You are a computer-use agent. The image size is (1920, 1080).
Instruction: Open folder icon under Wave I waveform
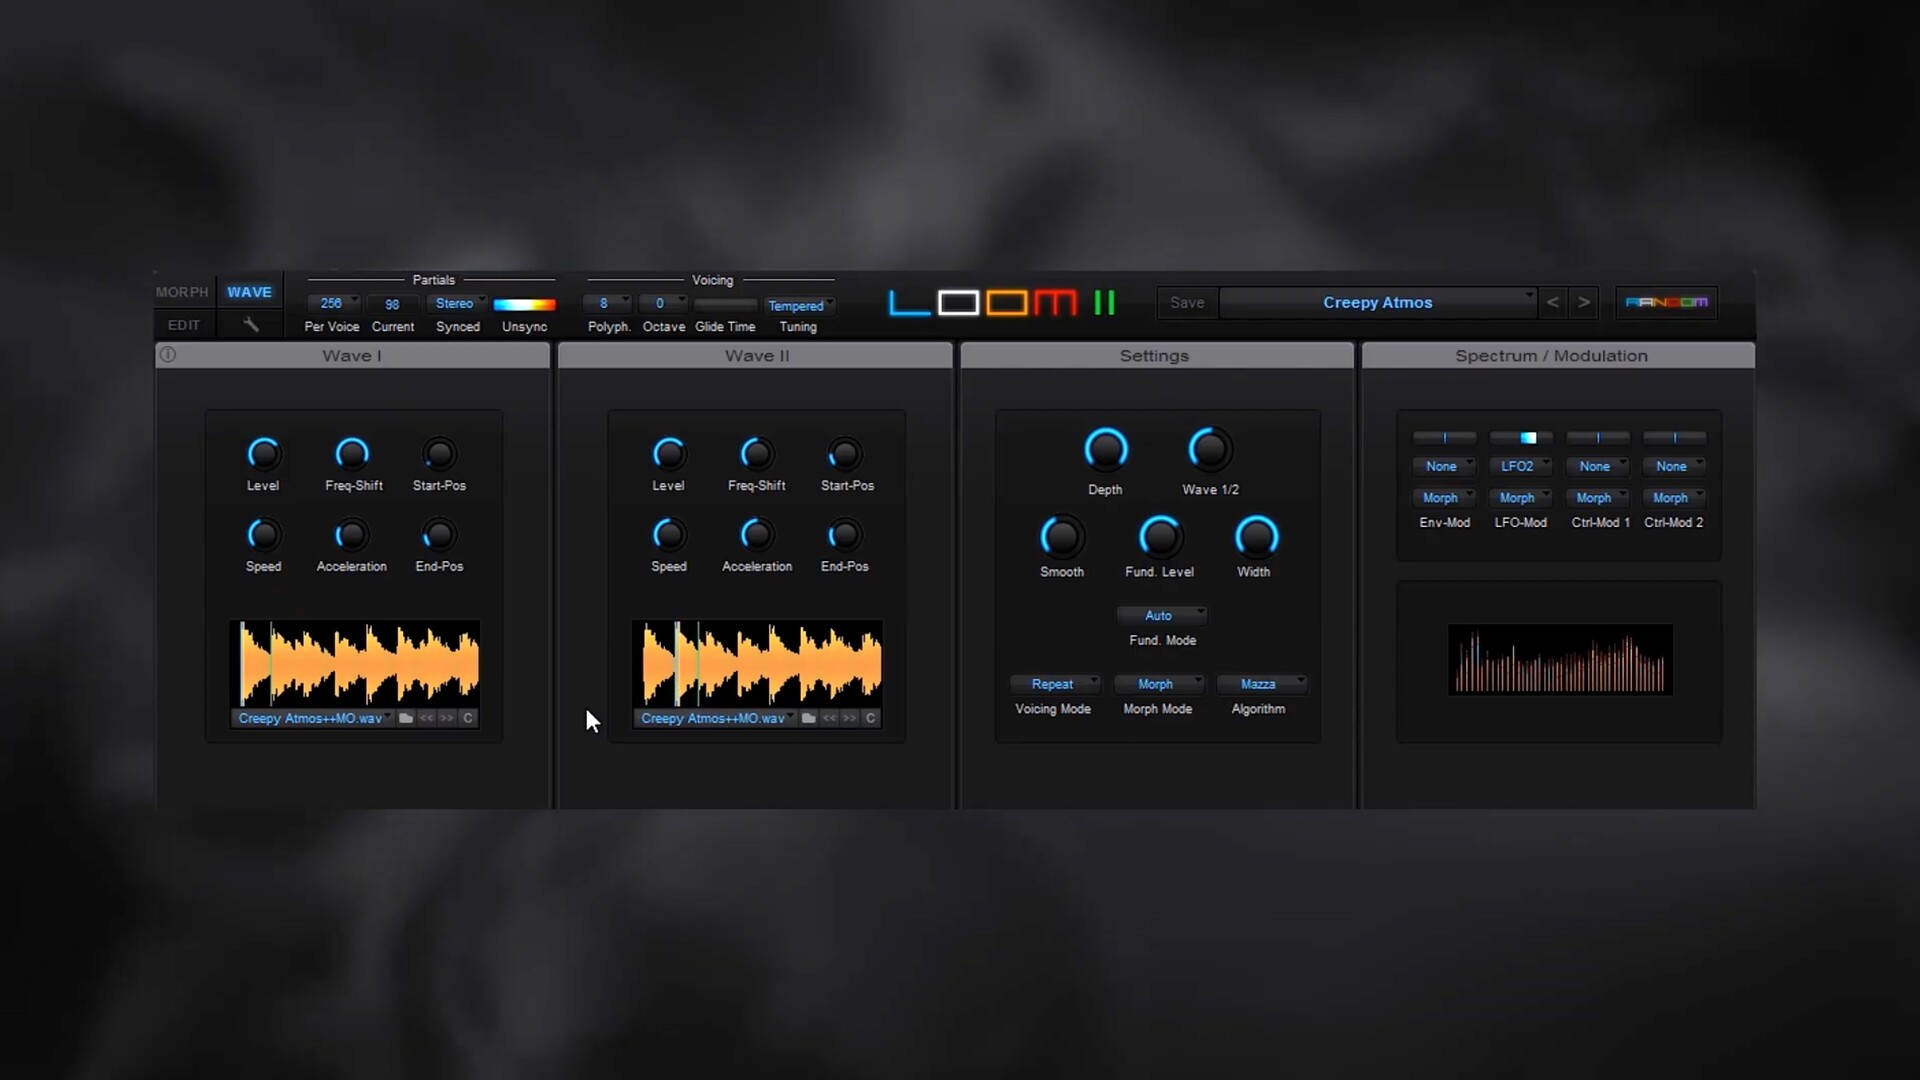[x=406, y=718]
